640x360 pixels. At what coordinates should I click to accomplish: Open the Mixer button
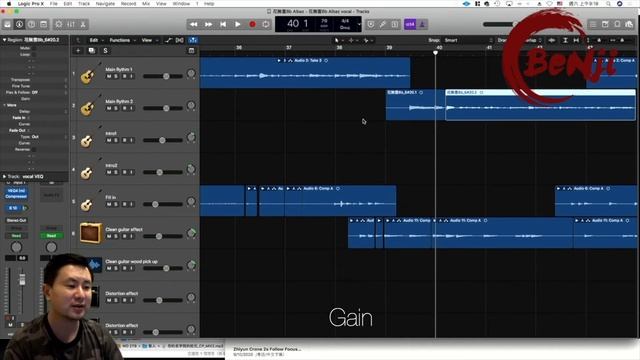click(x=71, y=24)
